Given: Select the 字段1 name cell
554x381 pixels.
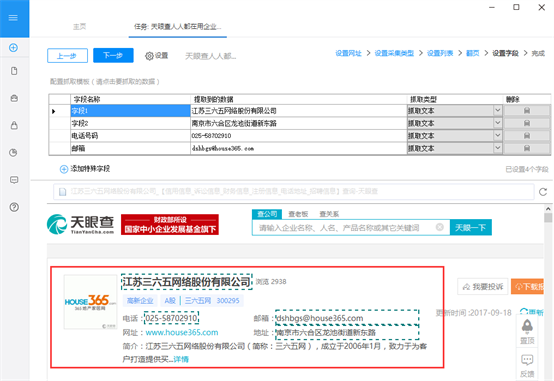Looking at the screenshot, I should [x=130, y=111].
